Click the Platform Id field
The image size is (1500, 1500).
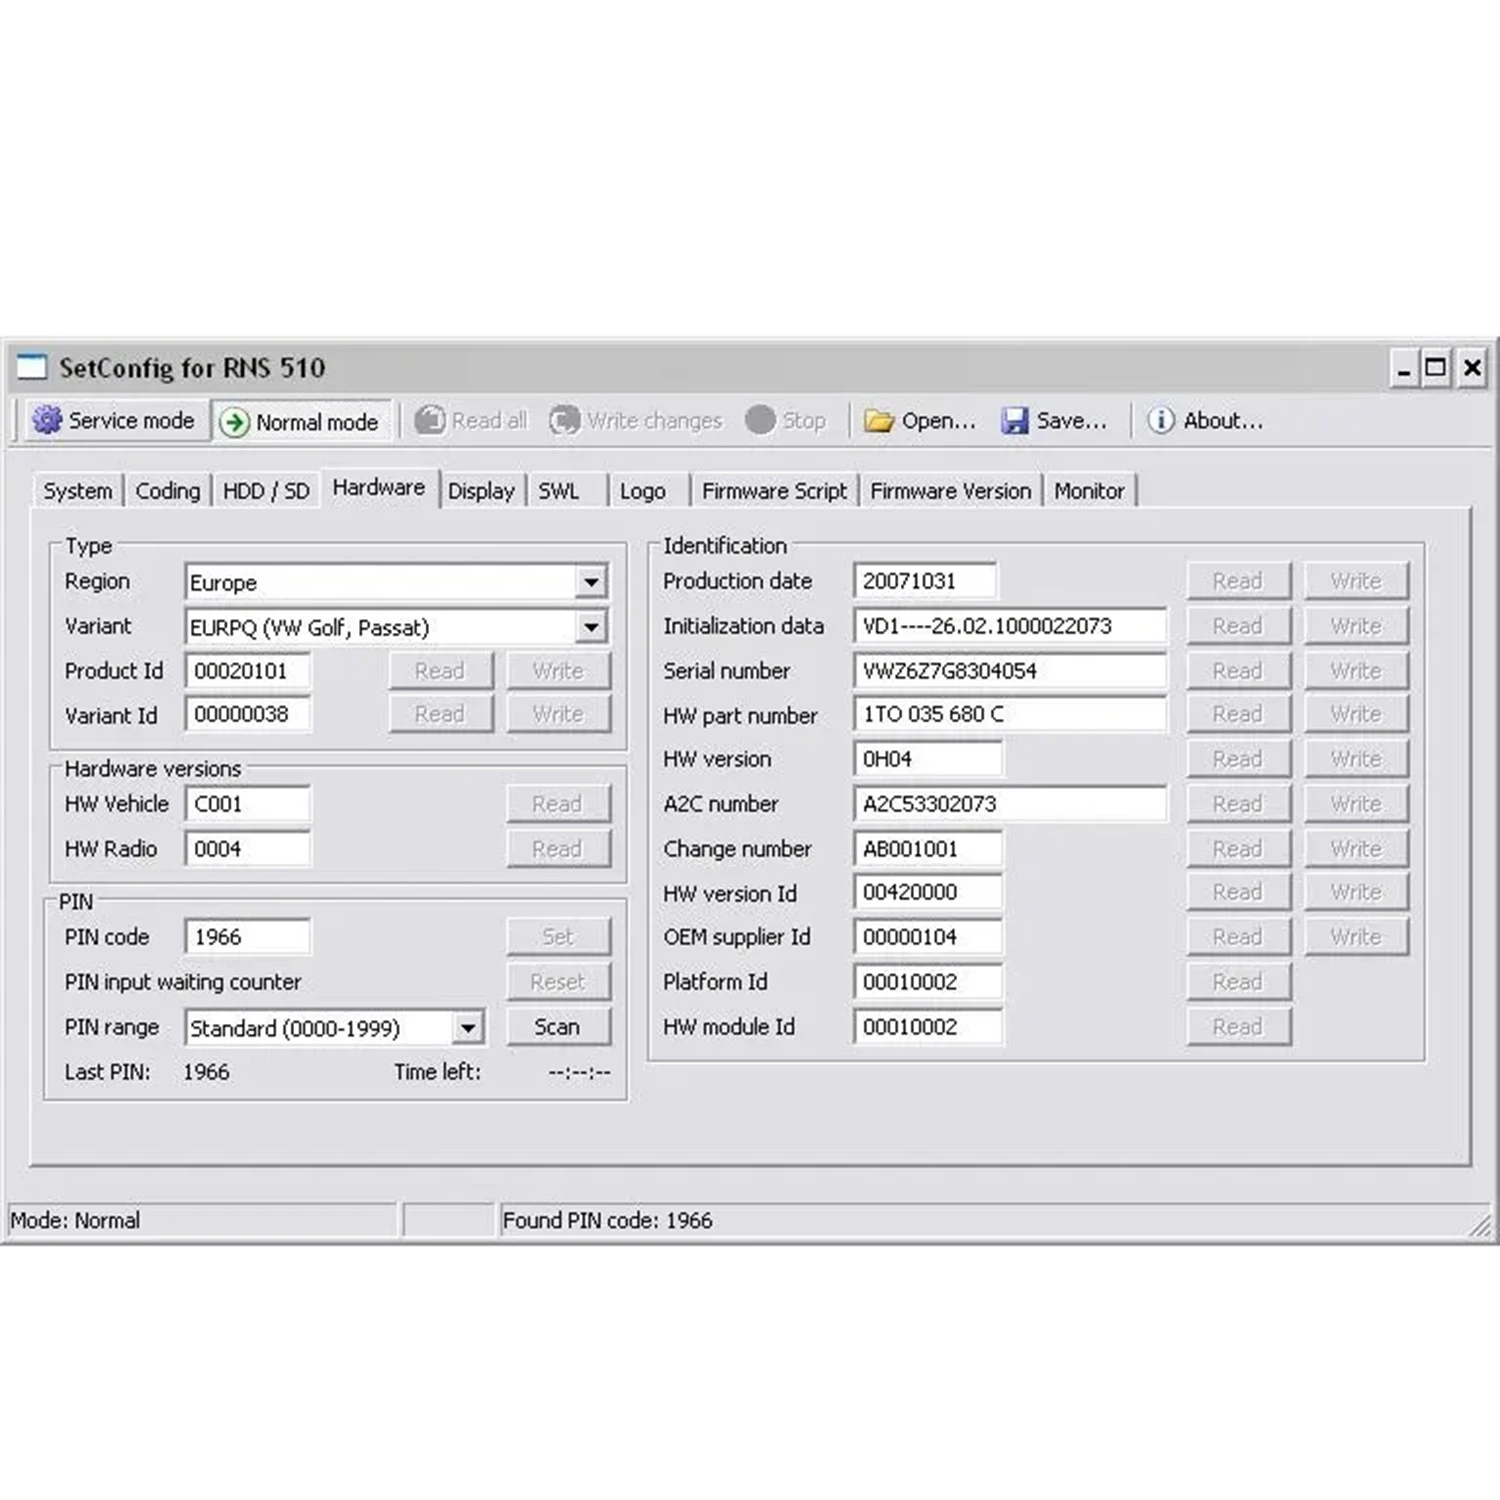click(928, 982)
